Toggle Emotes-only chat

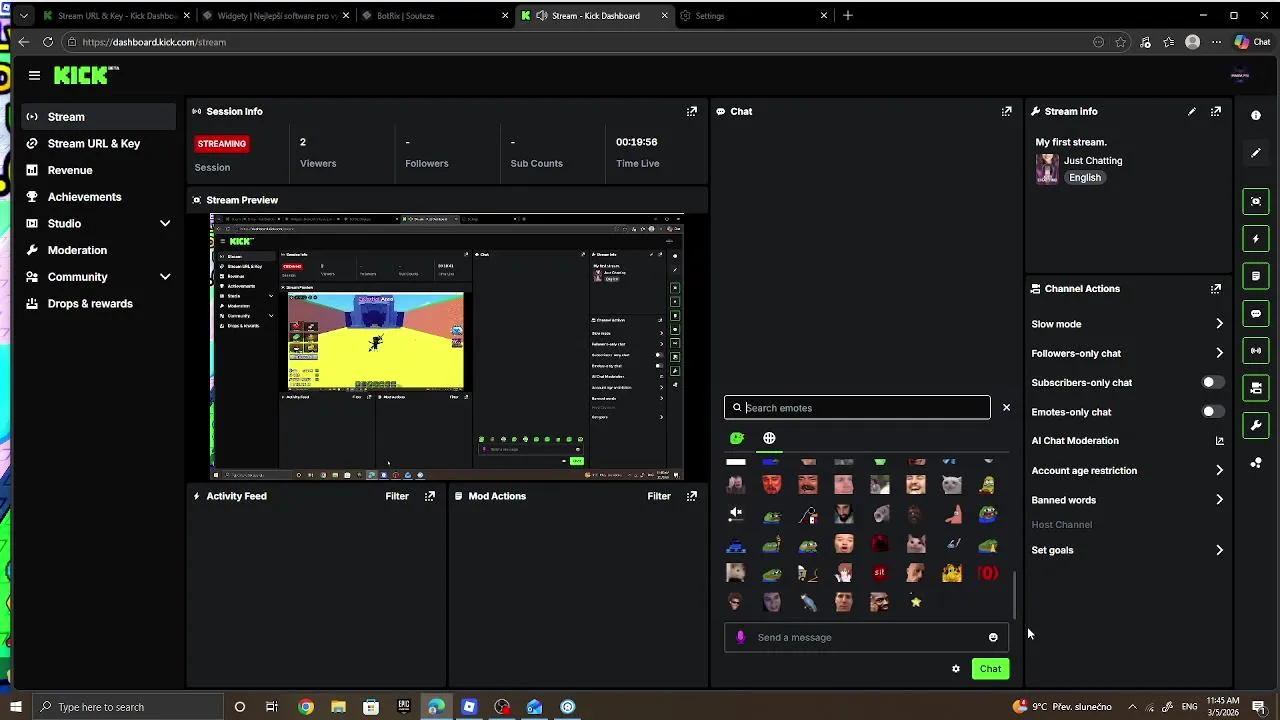(x=1212, y=411)
